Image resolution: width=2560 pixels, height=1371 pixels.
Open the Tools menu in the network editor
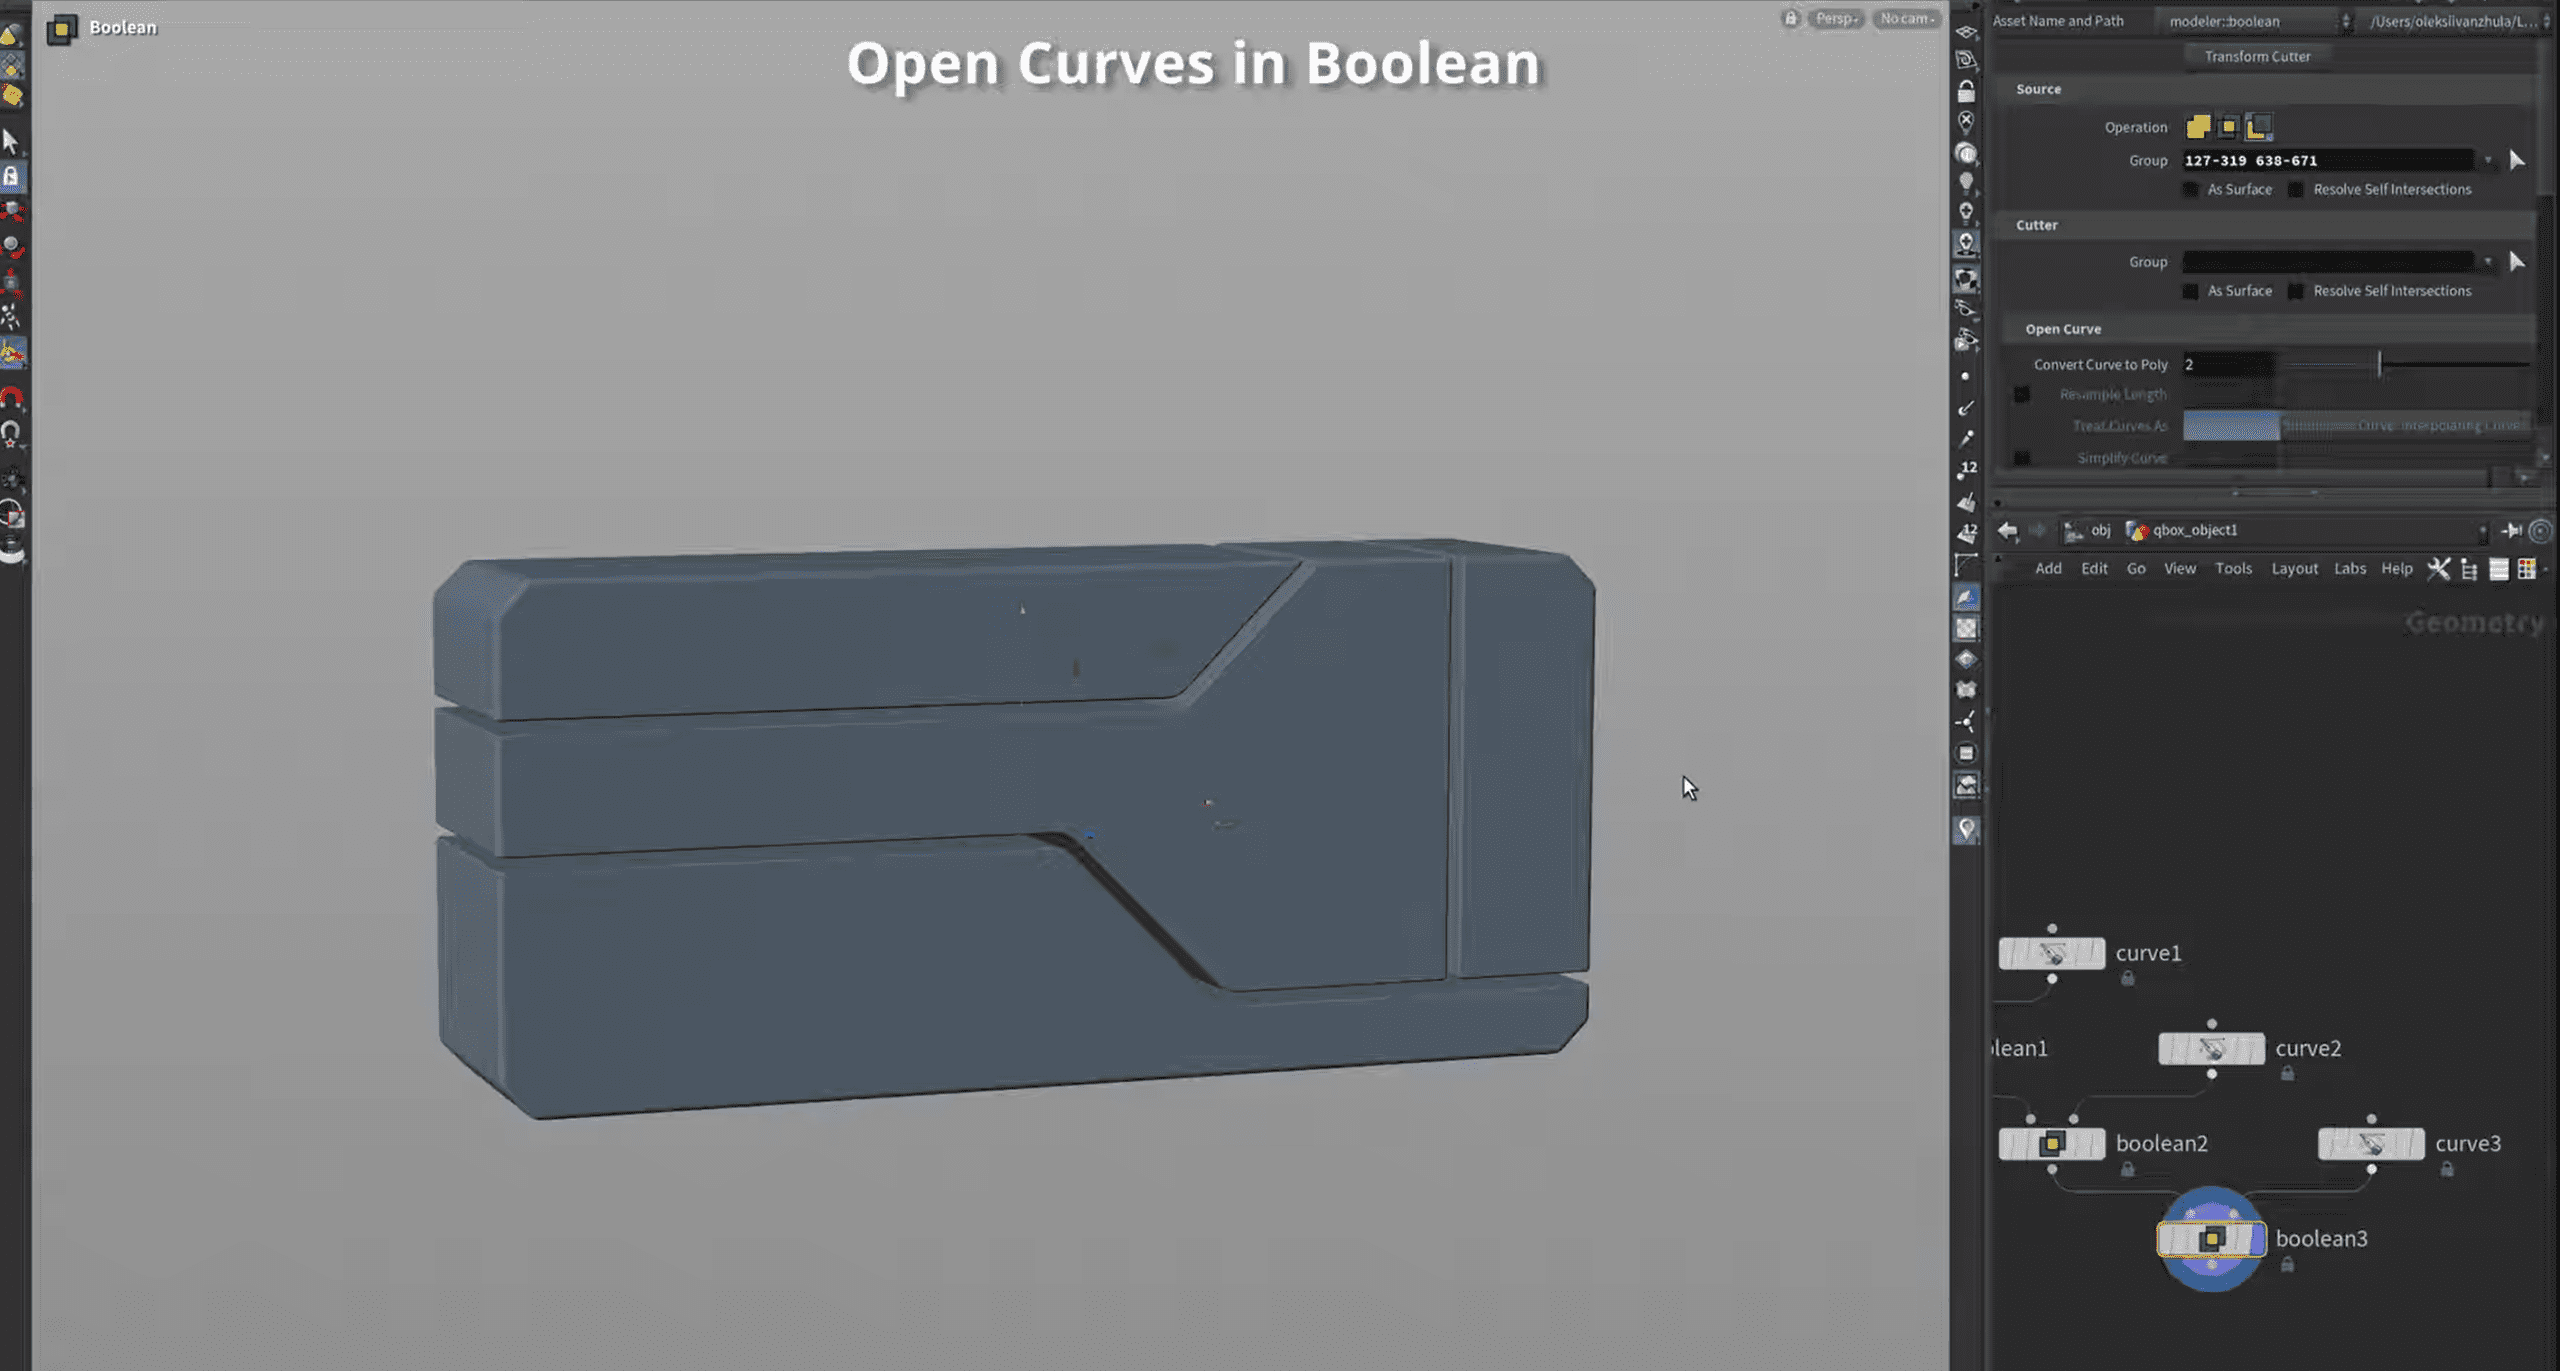tap(2234, 568)
